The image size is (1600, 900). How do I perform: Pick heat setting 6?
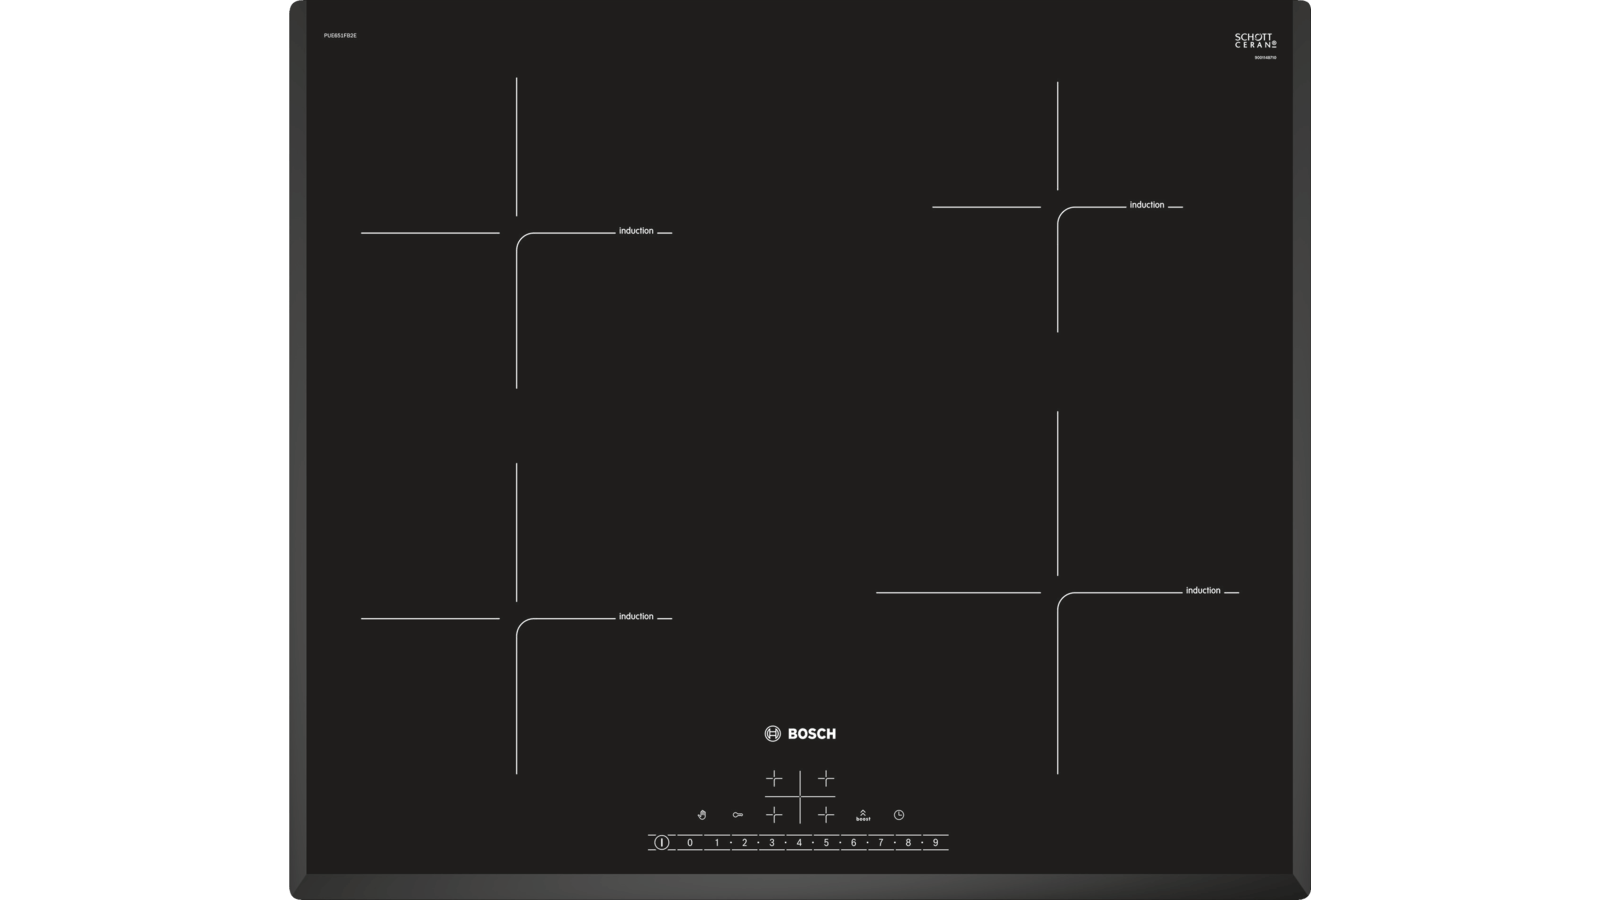(853, 843)
